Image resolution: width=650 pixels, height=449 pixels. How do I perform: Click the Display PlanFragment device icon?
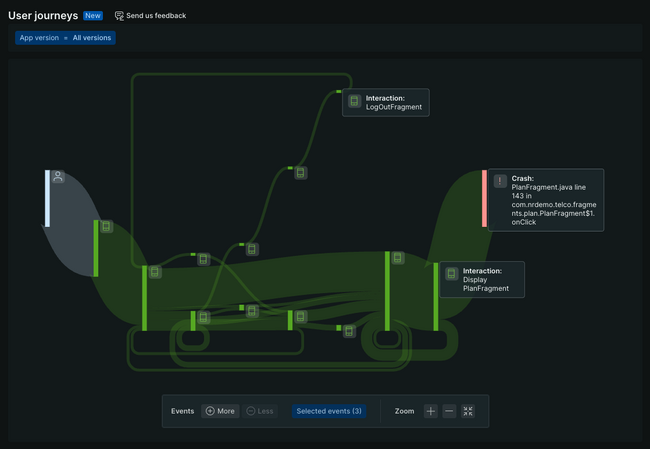point(451,274)
